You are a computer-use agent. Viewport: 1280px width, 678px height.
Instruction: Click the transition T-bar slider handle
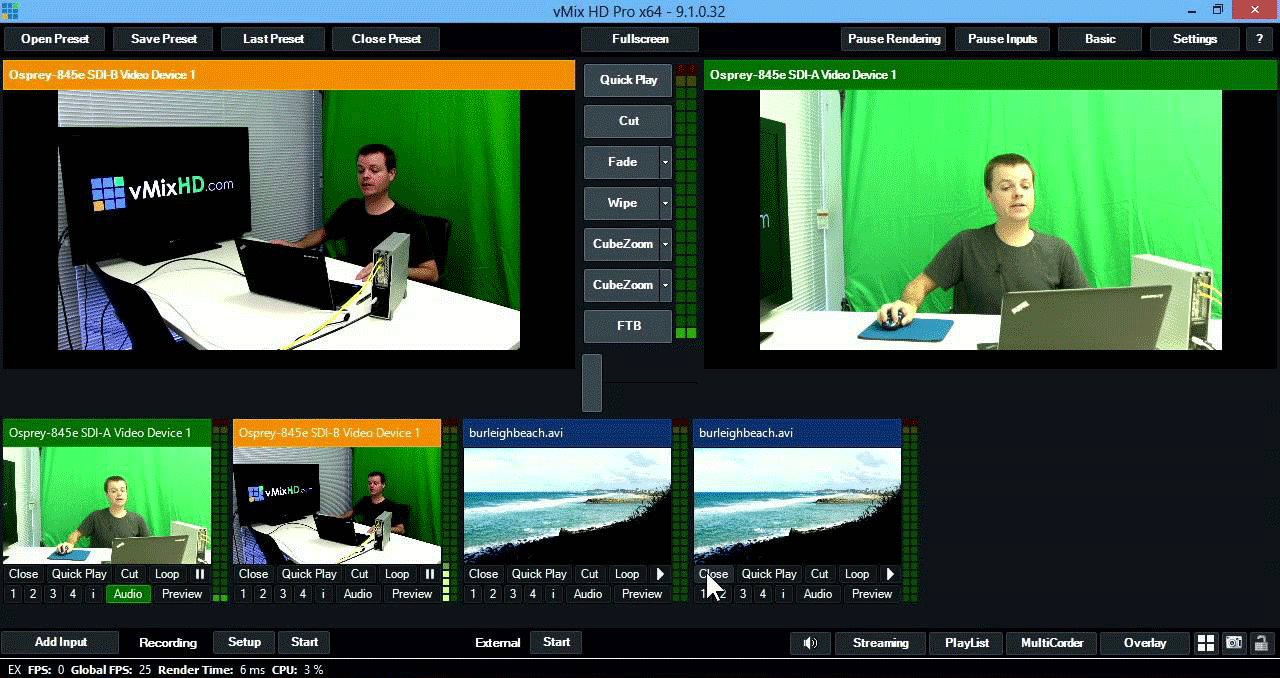pyautogui.click(x=592, y=383)
